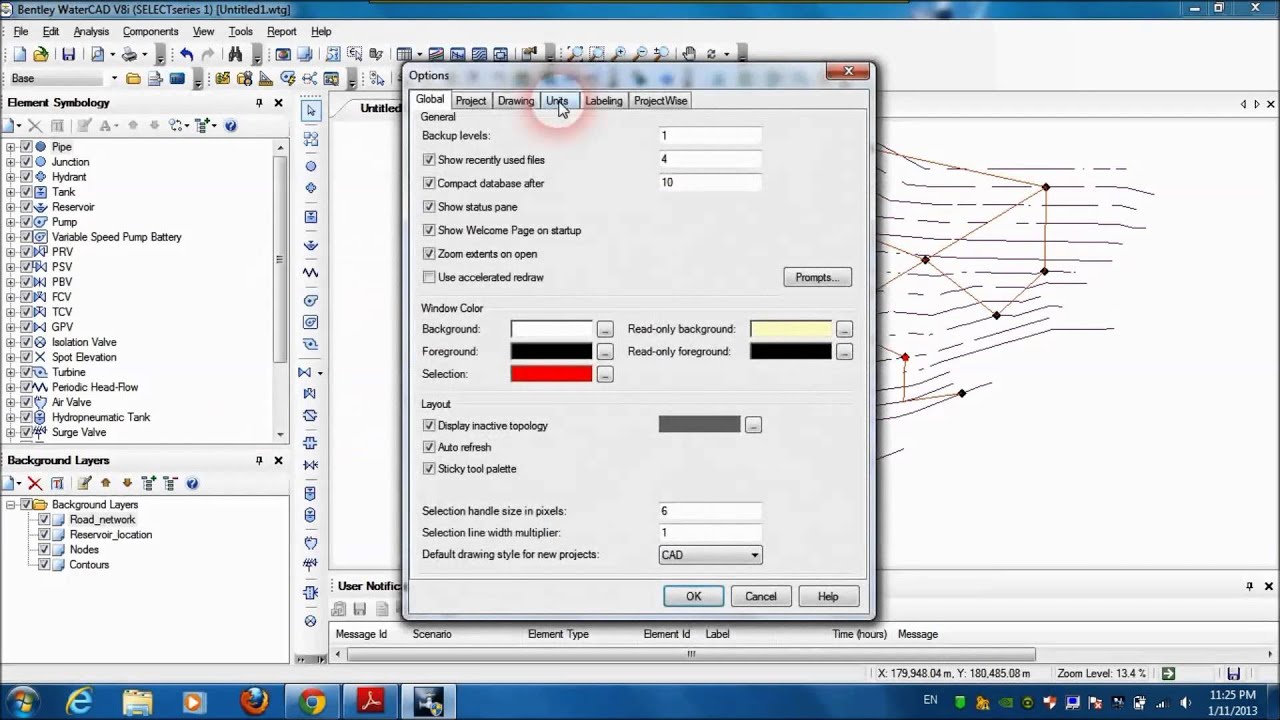Click the yellow Read-only background swatch

pyautogui.click(x=791, y=329)
